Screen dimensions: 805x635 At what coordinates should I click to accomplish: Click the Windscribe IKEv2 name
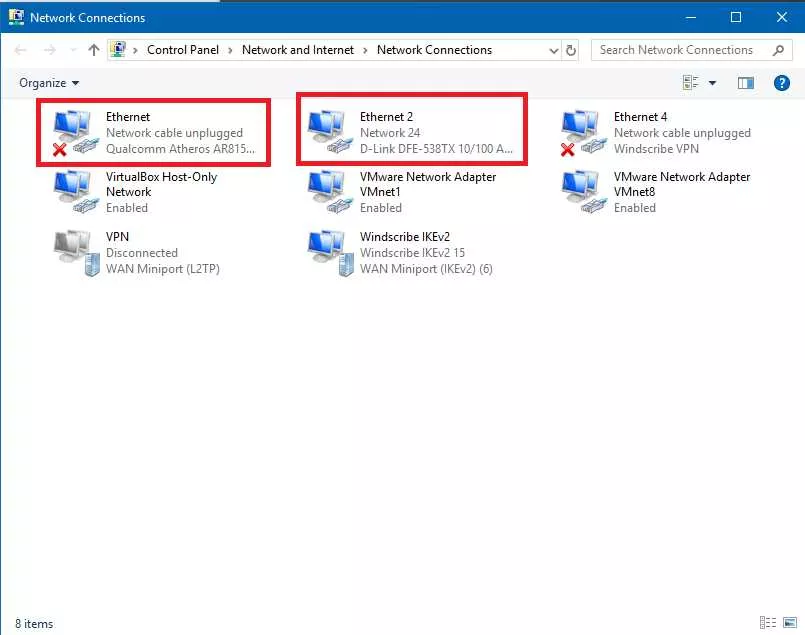coord(405,237)
